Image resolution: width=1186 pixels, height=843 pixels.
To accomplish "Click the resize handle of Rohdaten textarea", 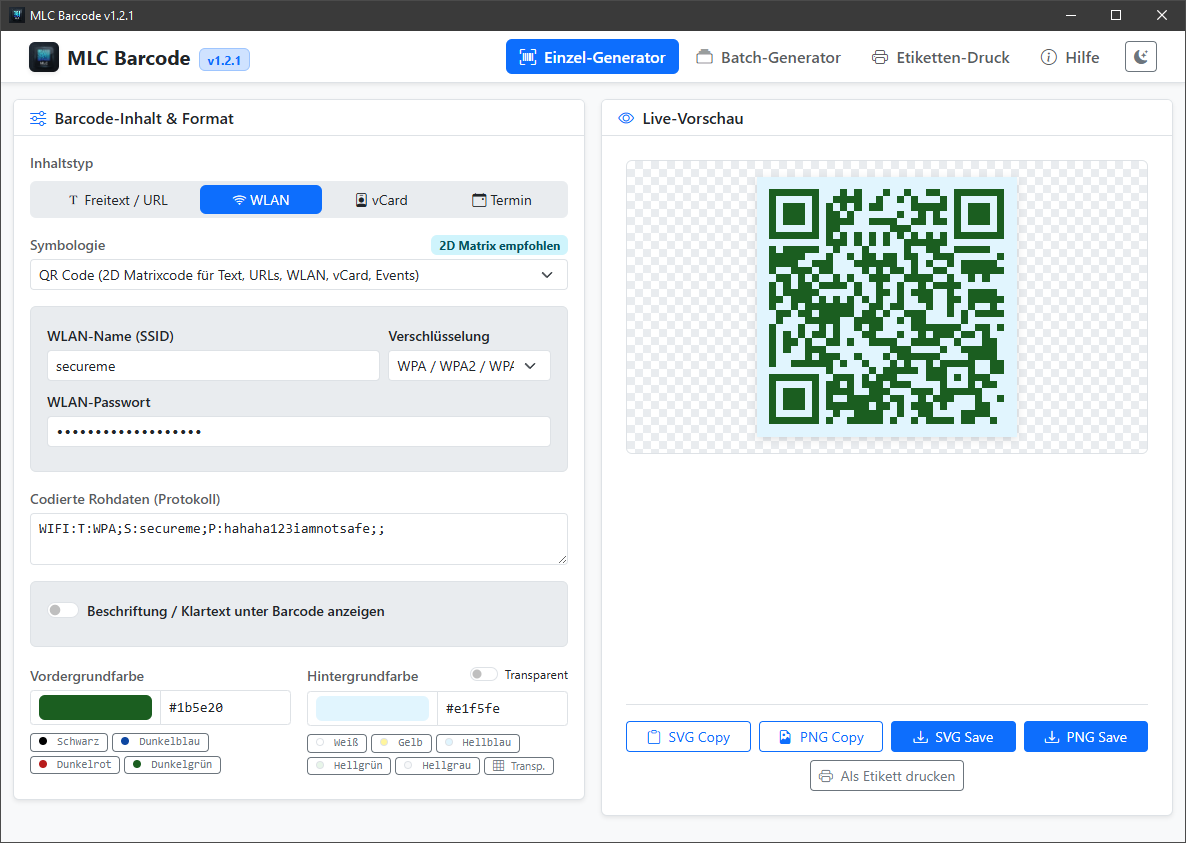I will 562,559.
